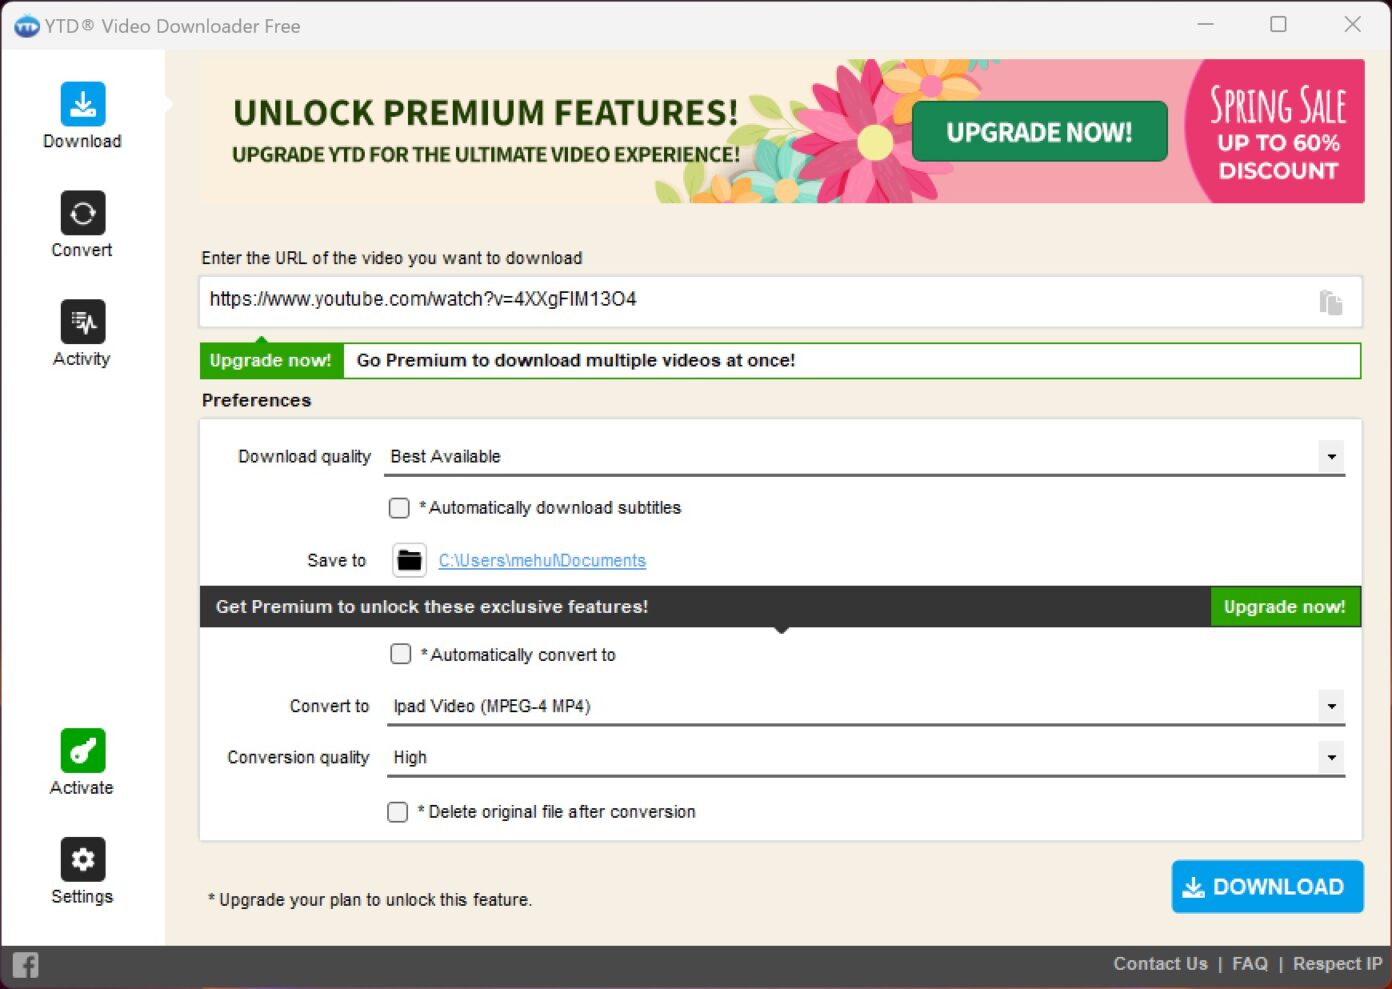1392x989 pixels.
Task: Click the Contact Us footer link
Action: (x=1160, y=964)
